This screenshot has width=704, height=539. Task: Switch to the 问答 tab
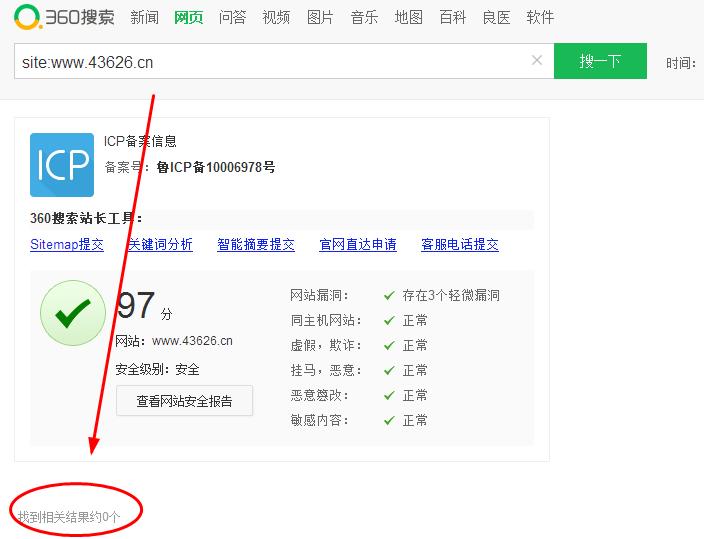tap(232, 18)
